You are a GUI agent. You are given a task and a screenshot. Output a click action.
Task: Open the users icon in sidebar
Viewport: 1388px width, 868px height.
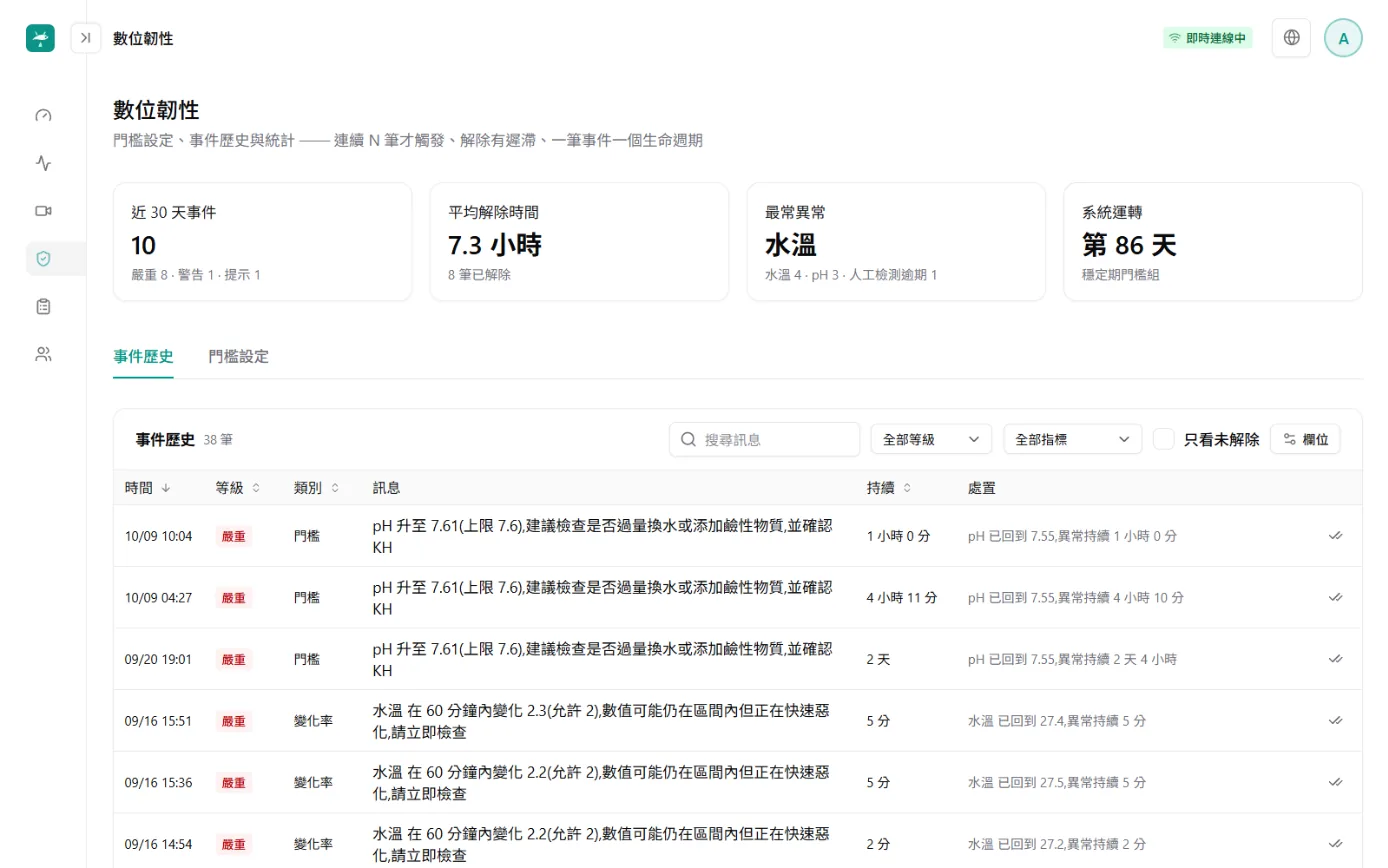click(x=43, y=354)
